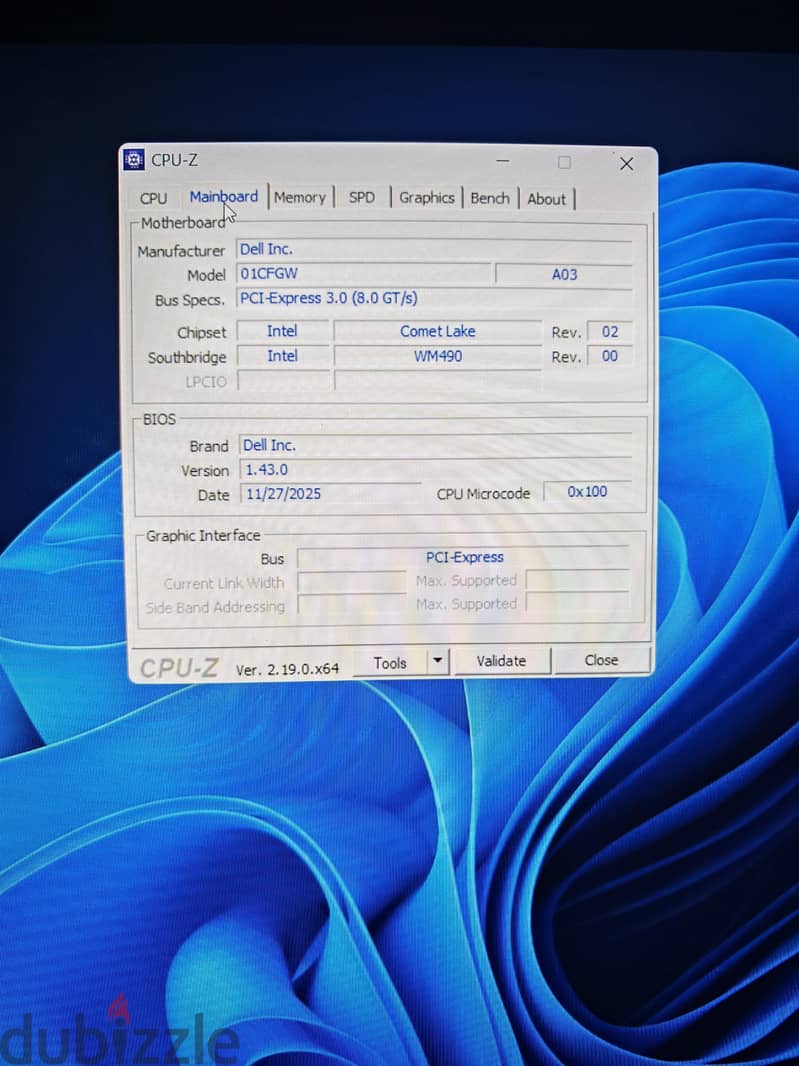
Task: Click the CPU-Z title text
Action: (x=174, y=160)
